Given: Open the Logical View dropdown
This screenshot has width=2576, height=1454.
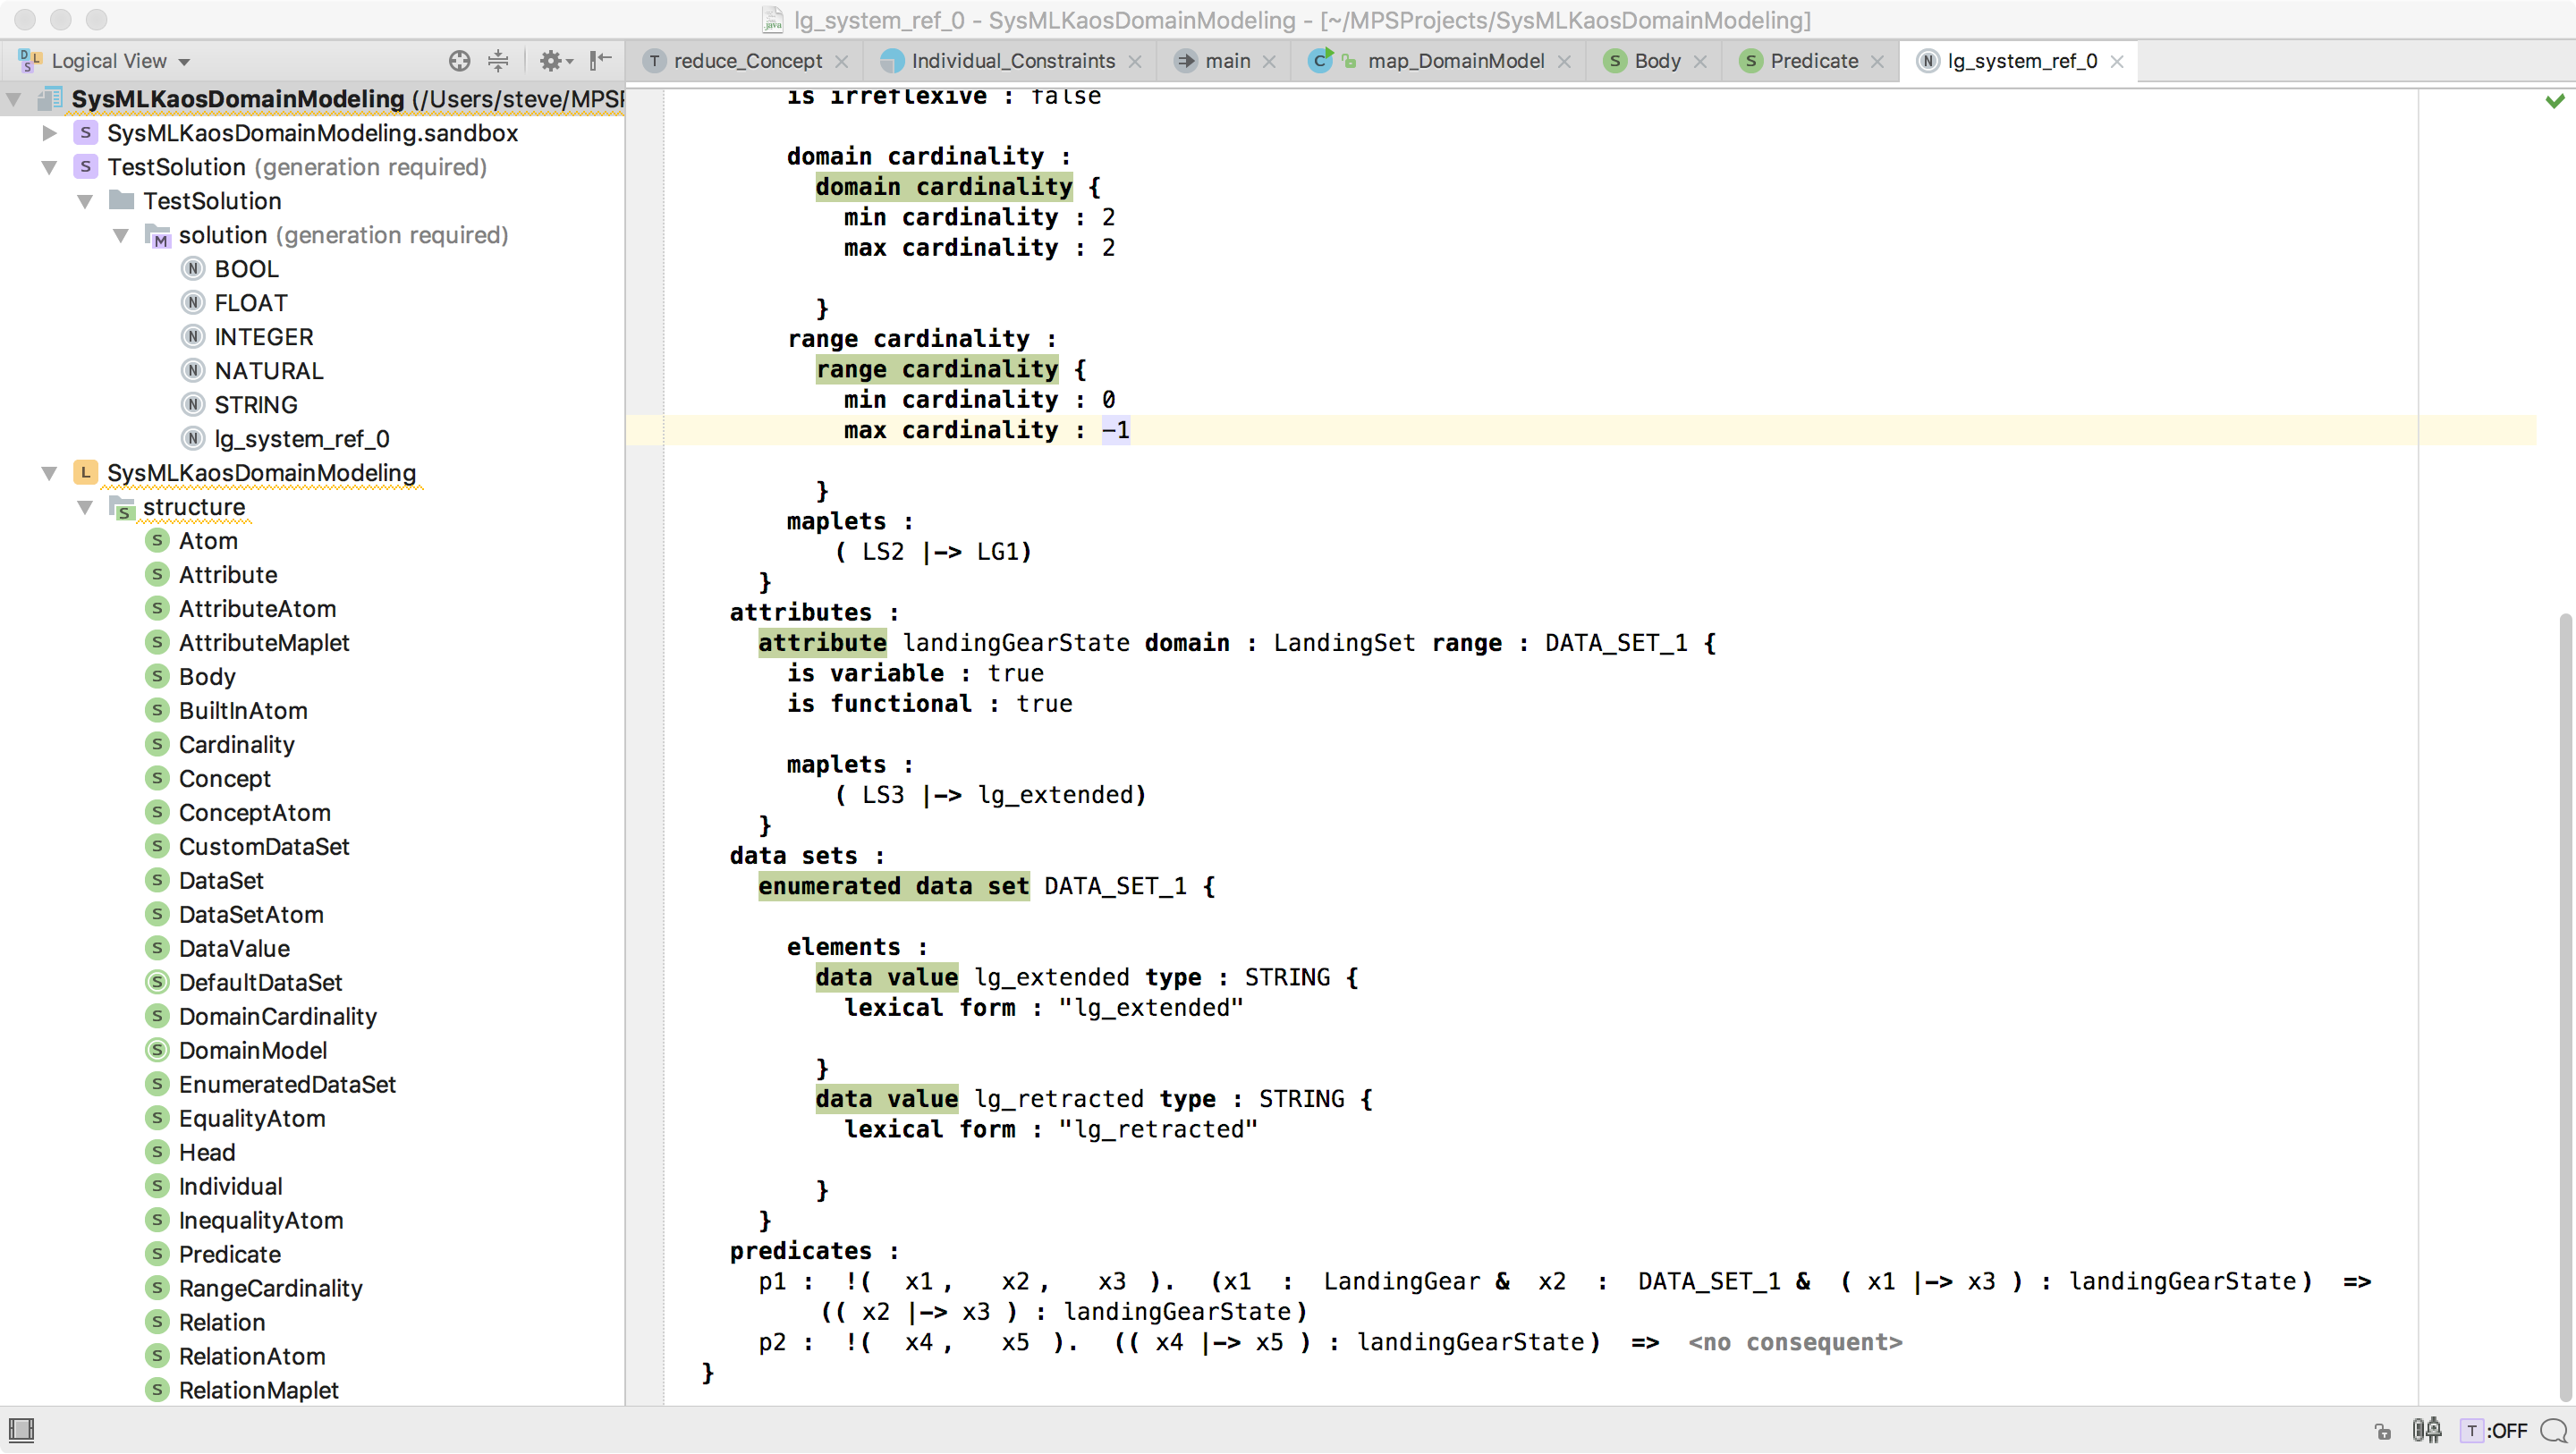Looking at the screenshot, I should (120, 61).
